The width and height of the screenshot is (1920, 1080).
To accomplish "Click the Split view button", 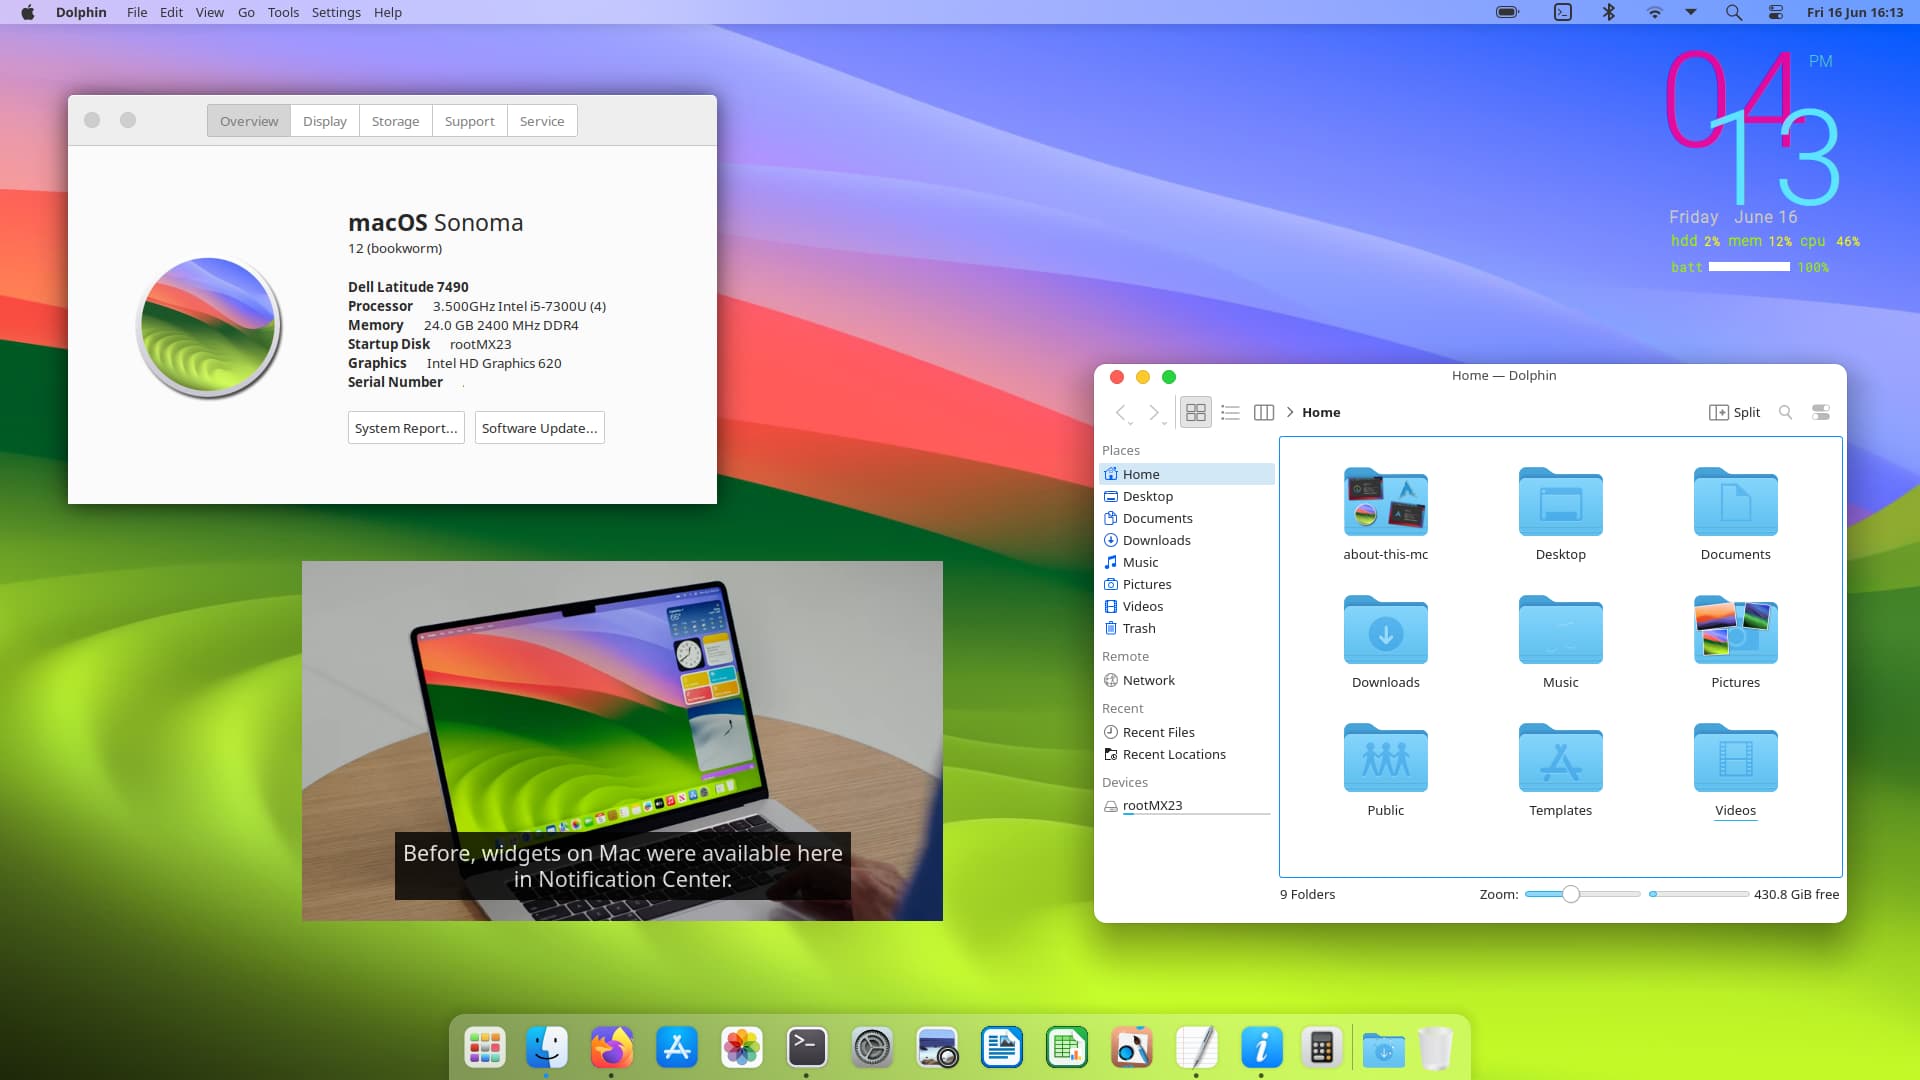I will [x=1734, y=412].
